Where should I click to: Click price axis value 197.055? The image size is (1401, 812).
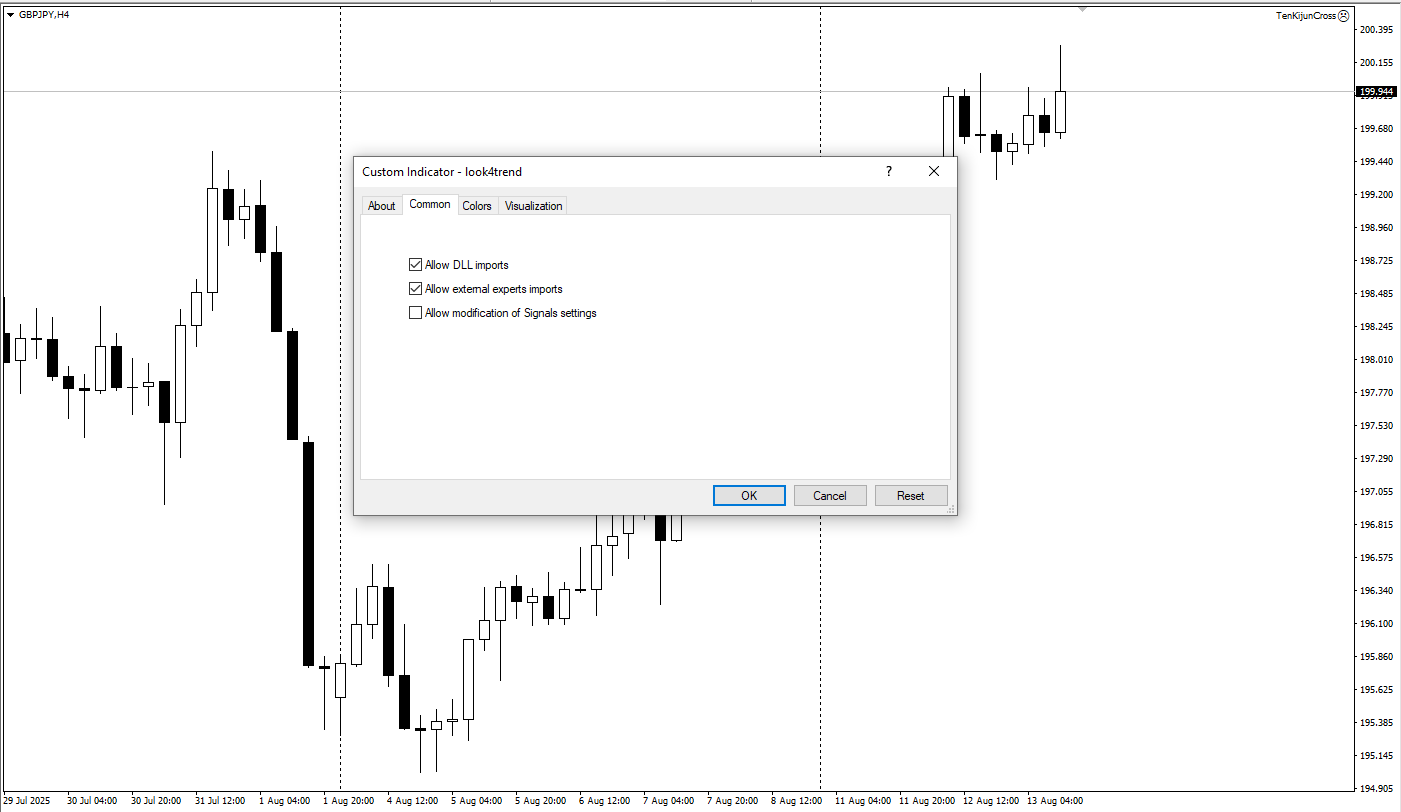[x=1377, y=492]
